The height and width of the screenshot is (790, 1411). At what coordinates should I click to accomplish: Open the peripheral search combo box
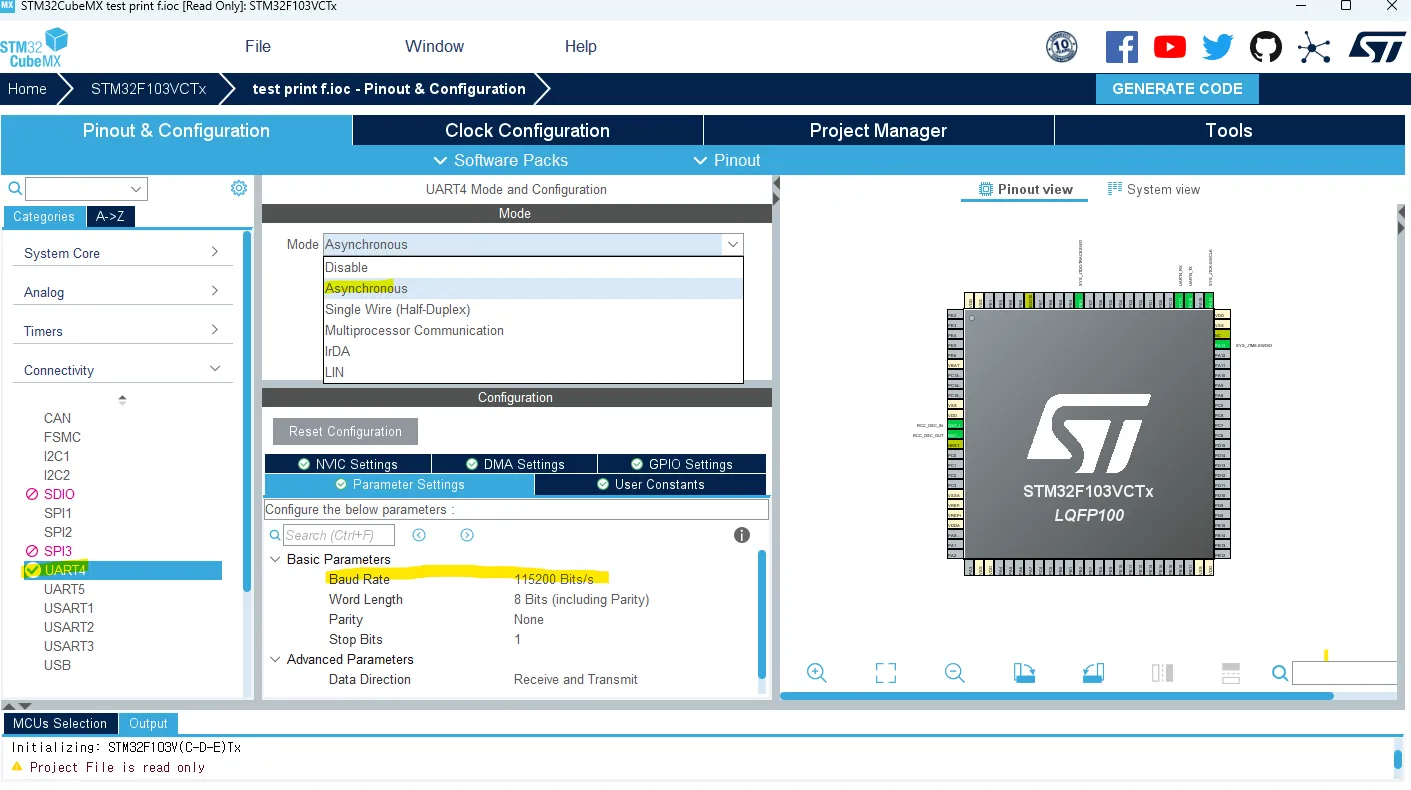(86, 189)
